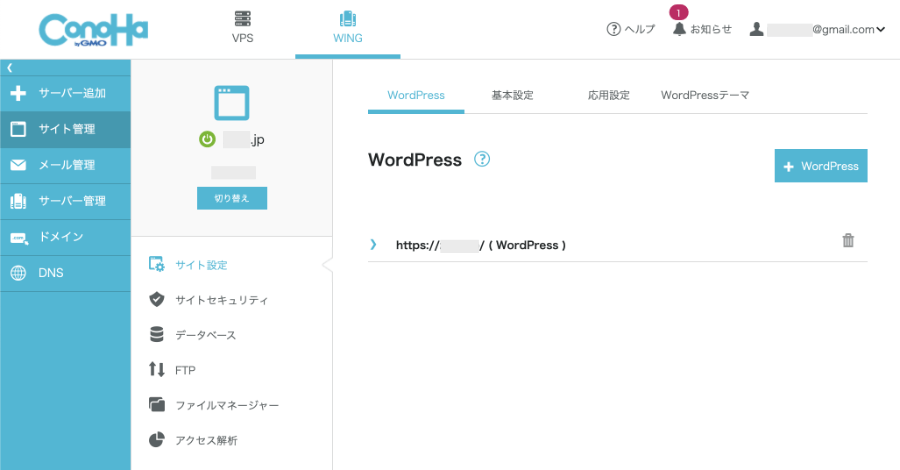Open DNS in sidebar
Screen dimensions: 900x470
pyautogui.click(x=65, y=273)
